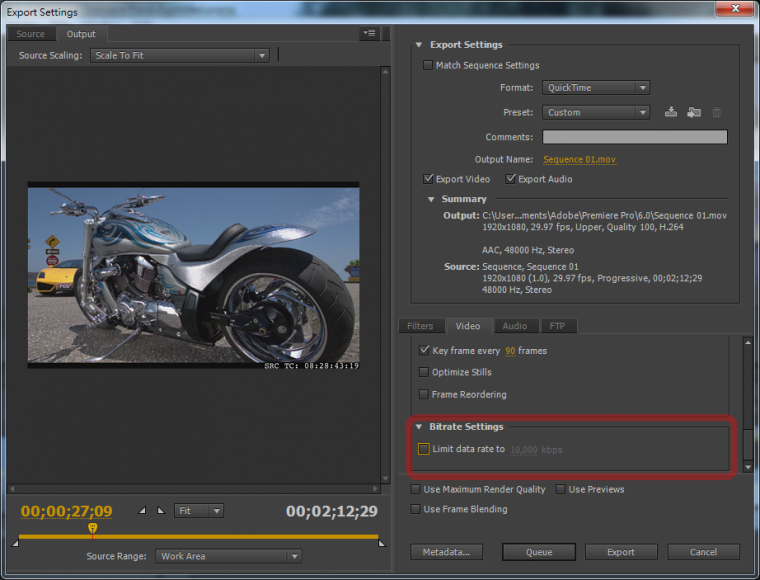
Task: Click the Set Out Point triangle icon
Action: tap(160, 511)
